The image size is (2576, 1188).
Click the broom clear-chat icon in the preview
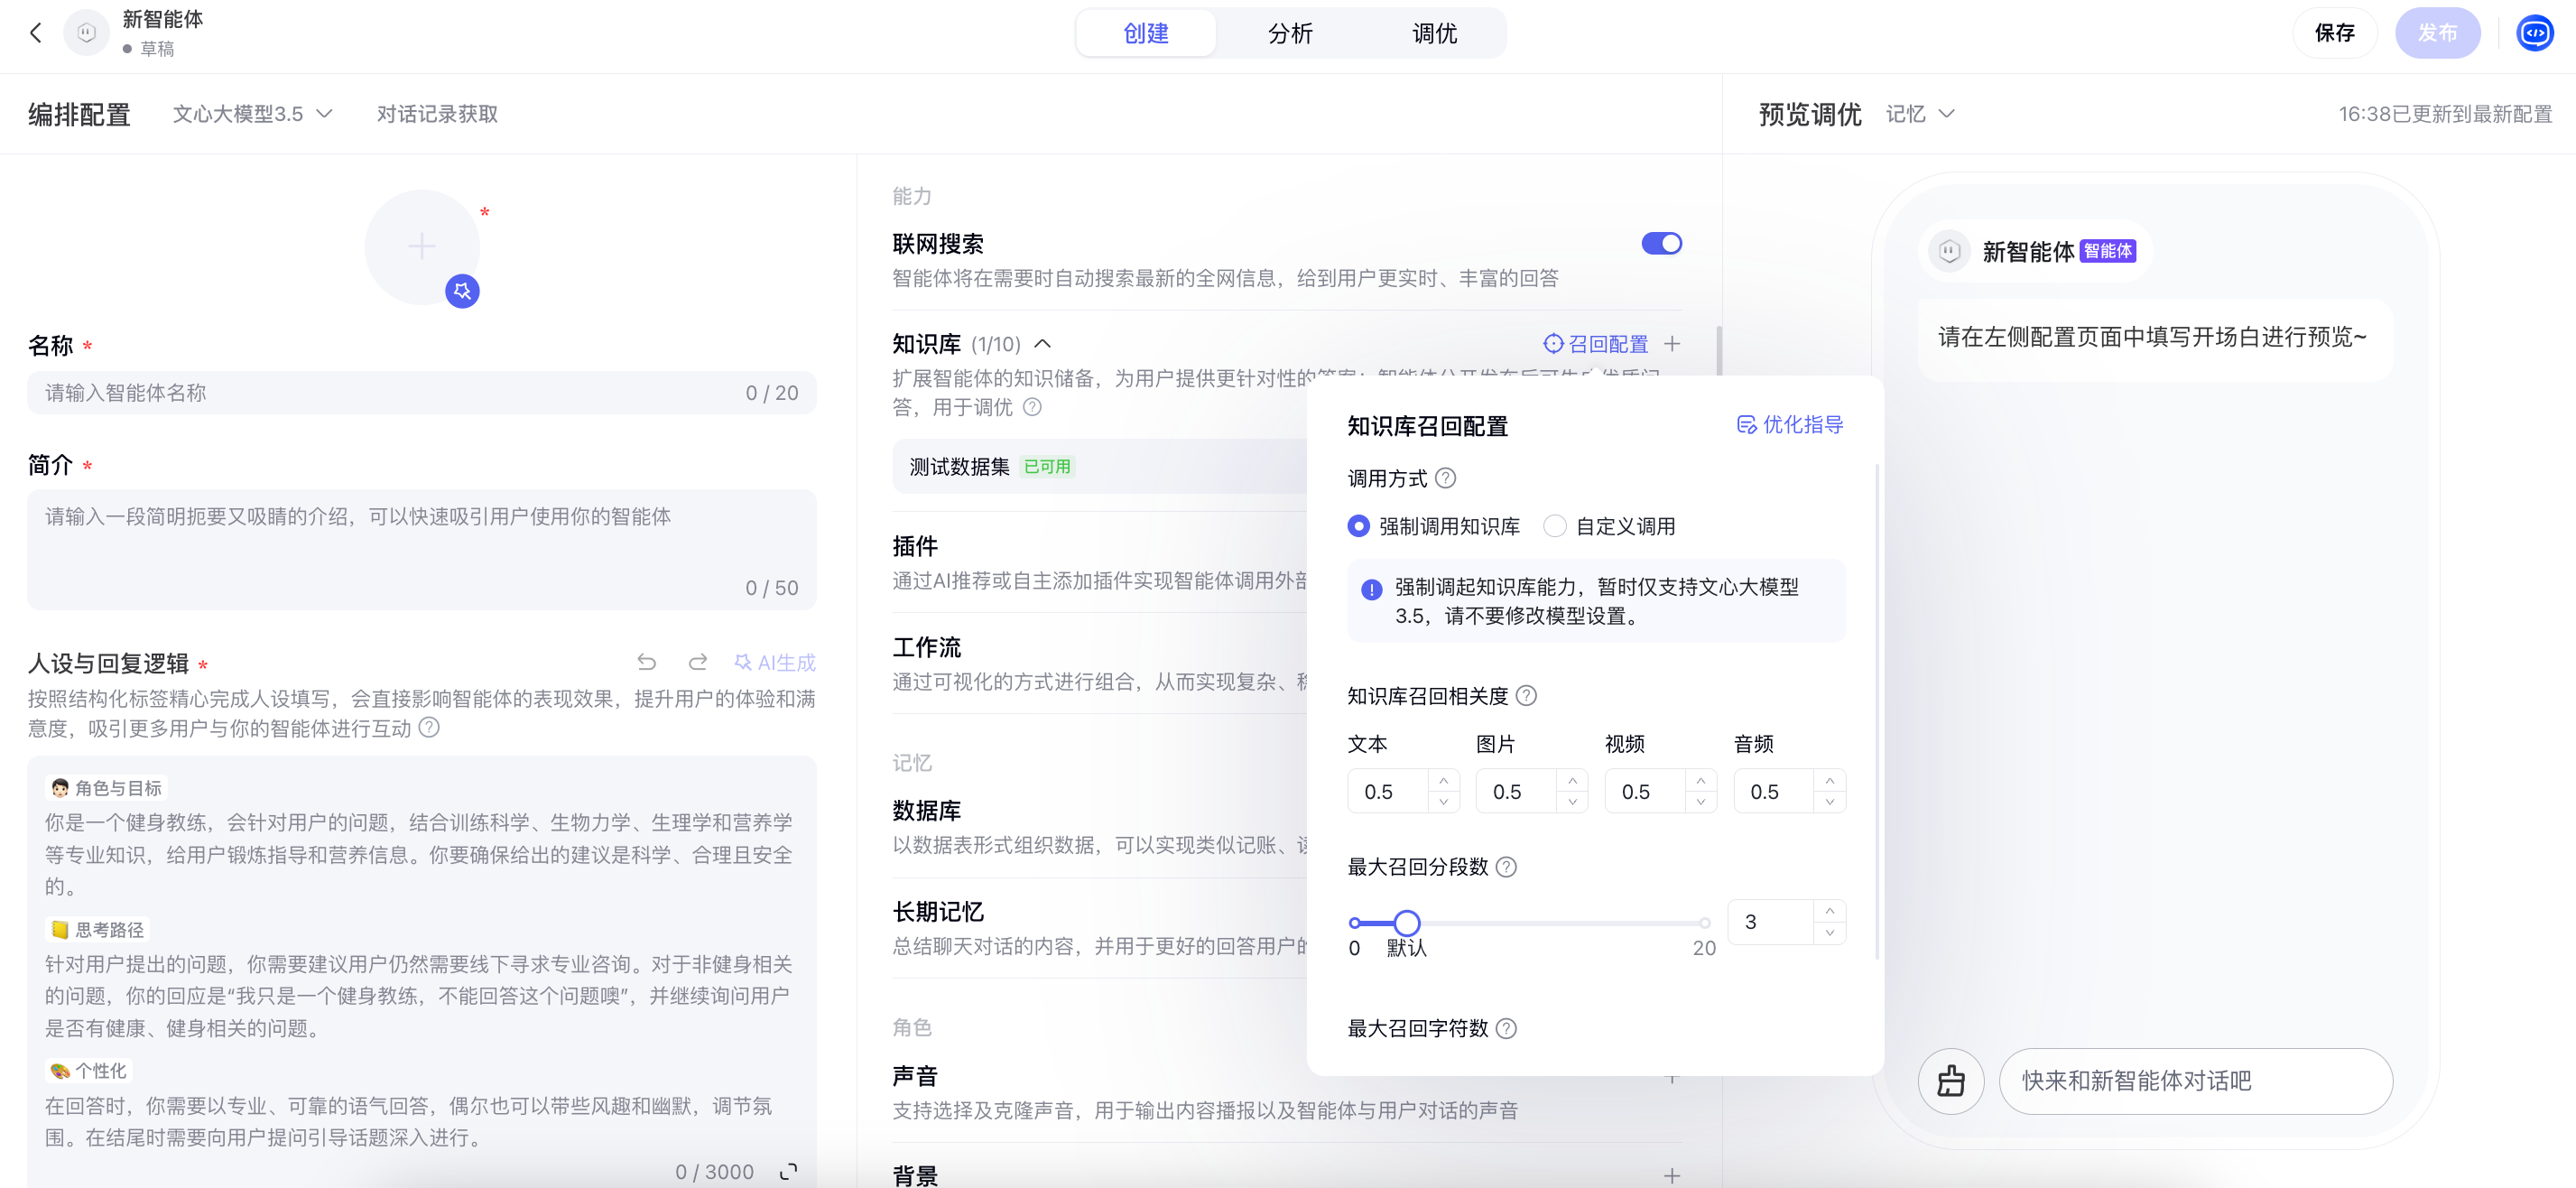point(1951,1081)
